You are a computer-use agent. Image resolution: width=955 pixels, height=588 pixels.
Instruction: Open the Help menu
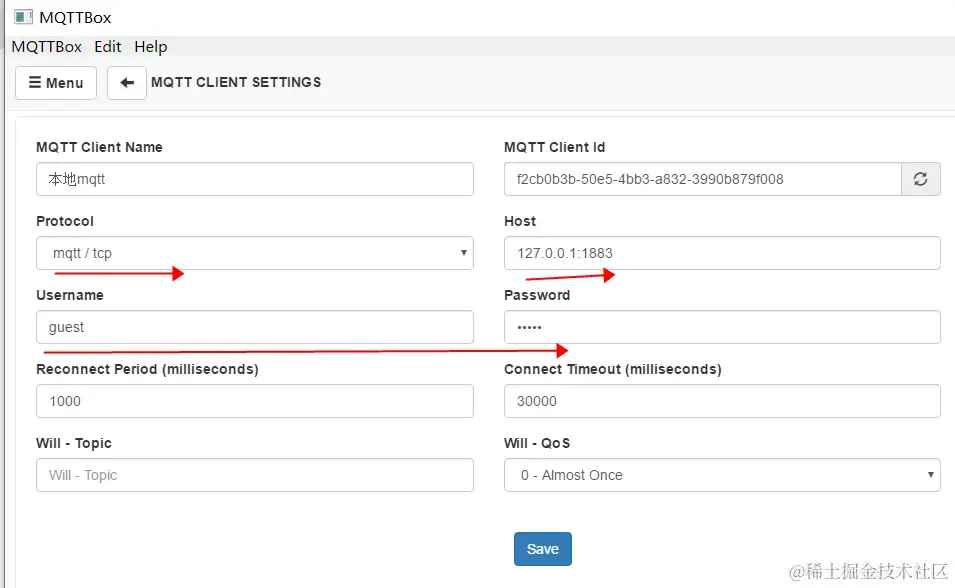150,46
